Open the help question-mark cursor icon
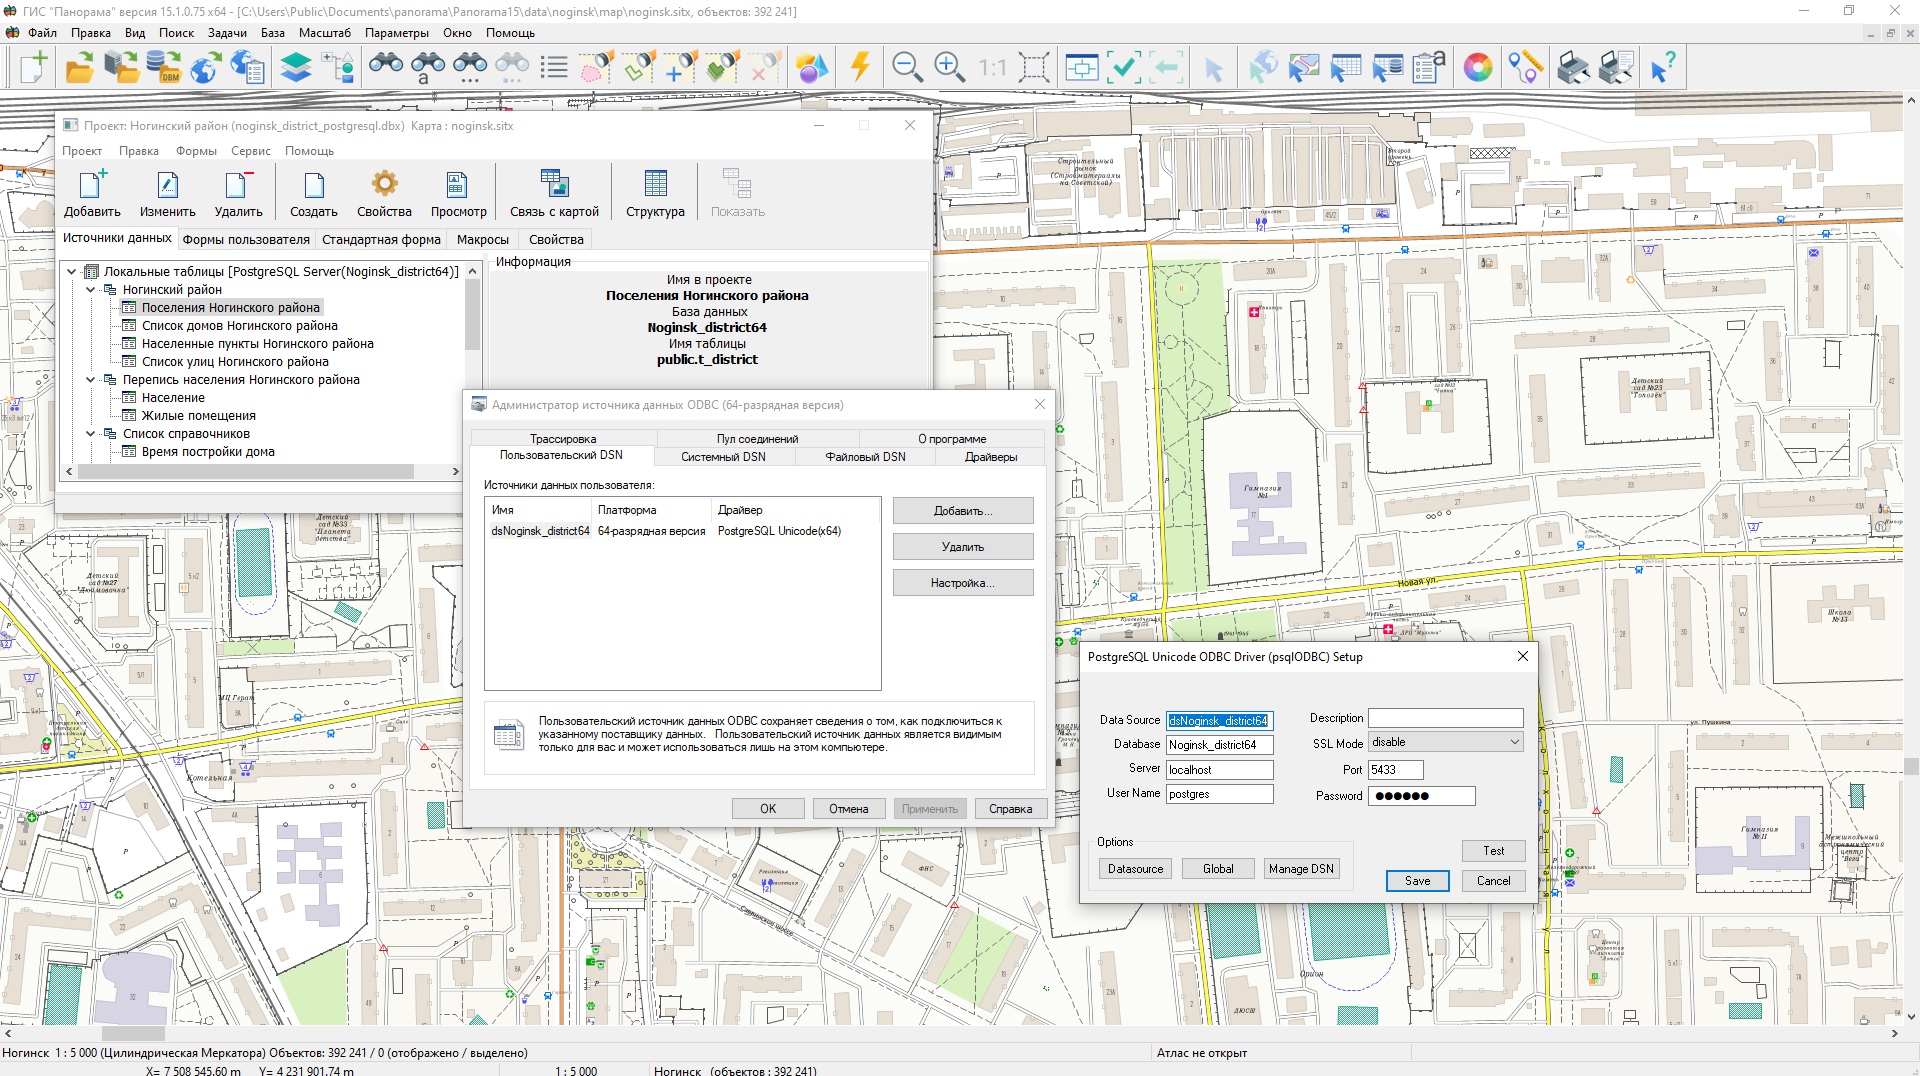 click(1664, 68)
